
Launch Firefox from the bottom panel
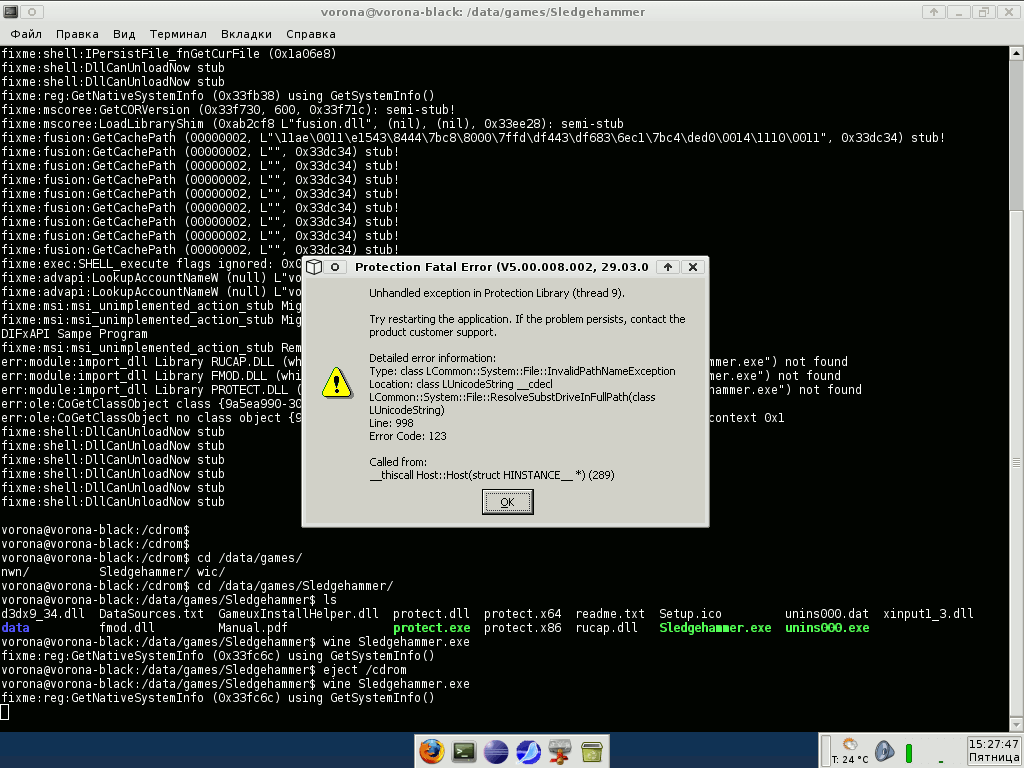click(x=432, y=751)
